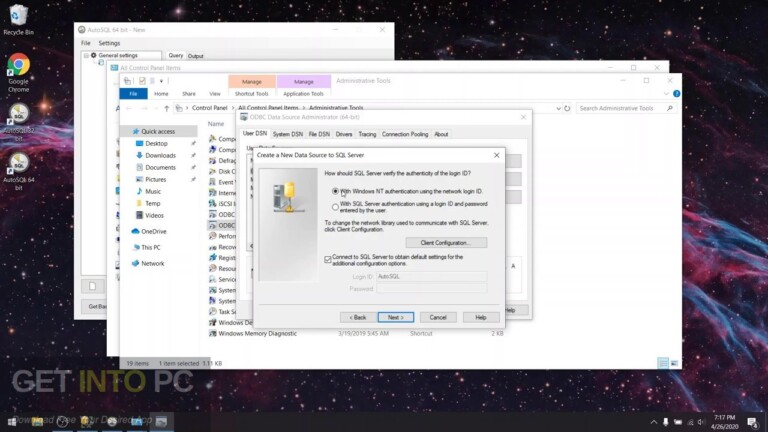Sort files by the Name column header

[216, 124]
